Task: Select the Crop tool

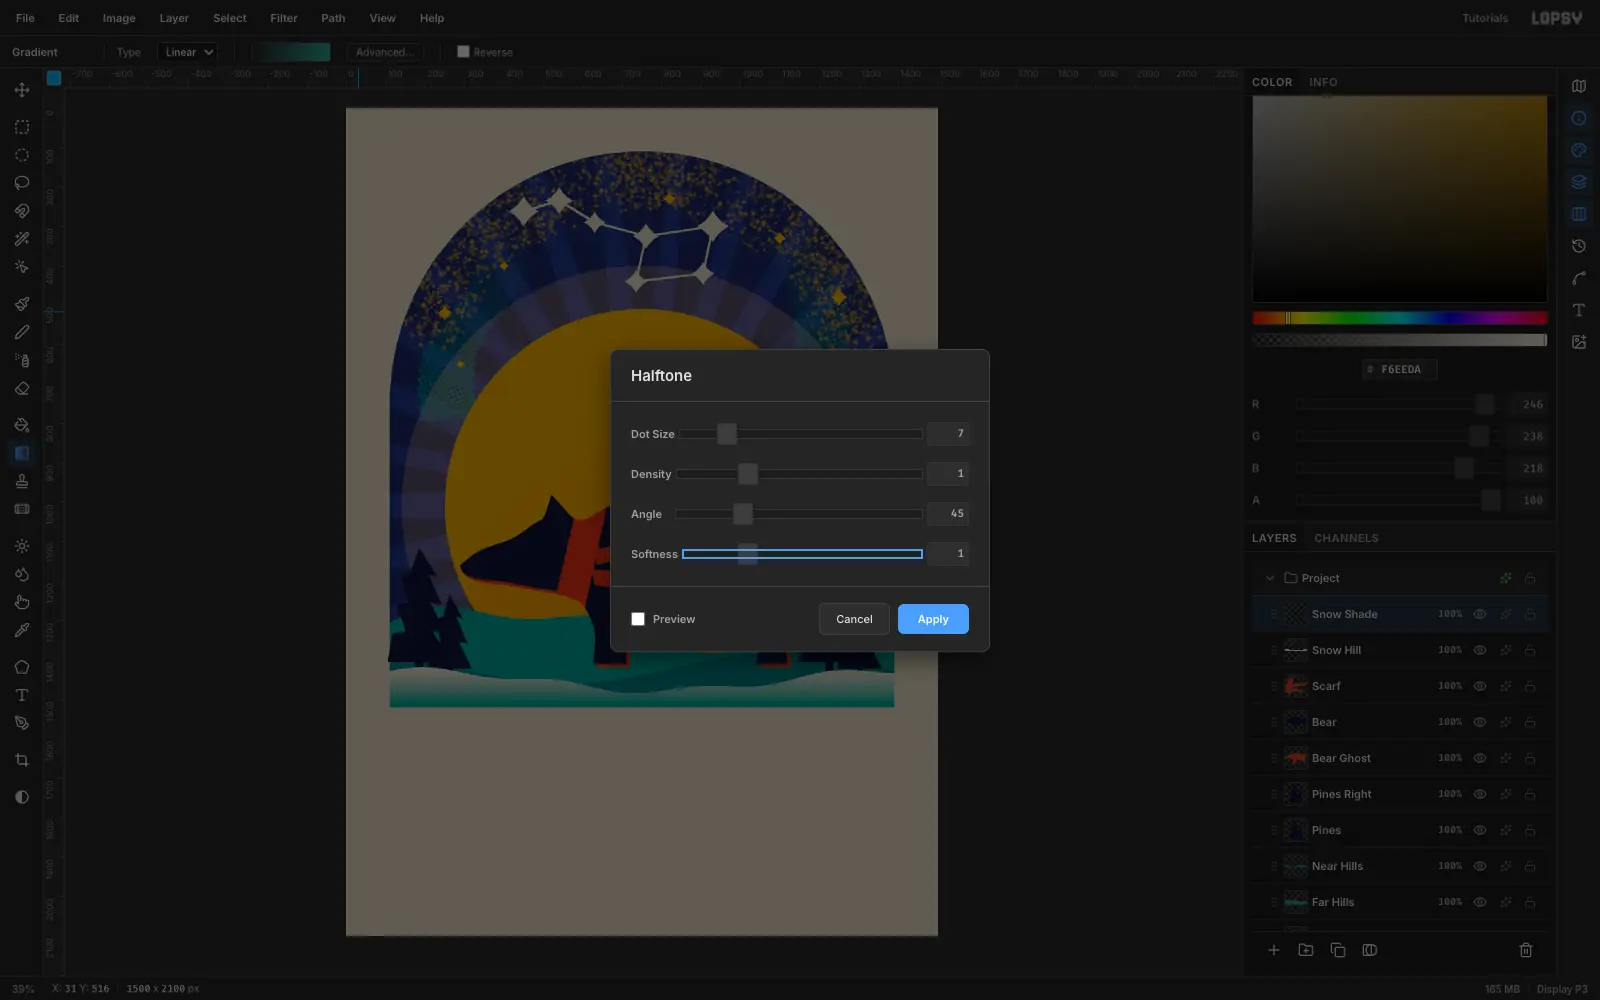Action: [x=22, y=760]
